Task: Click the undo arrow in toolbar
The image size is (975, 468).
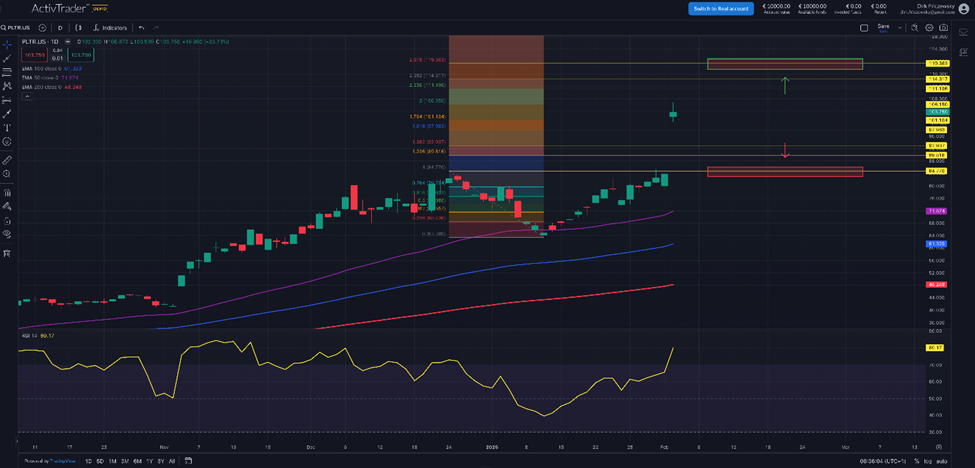Action: click(x=141, y=28)
